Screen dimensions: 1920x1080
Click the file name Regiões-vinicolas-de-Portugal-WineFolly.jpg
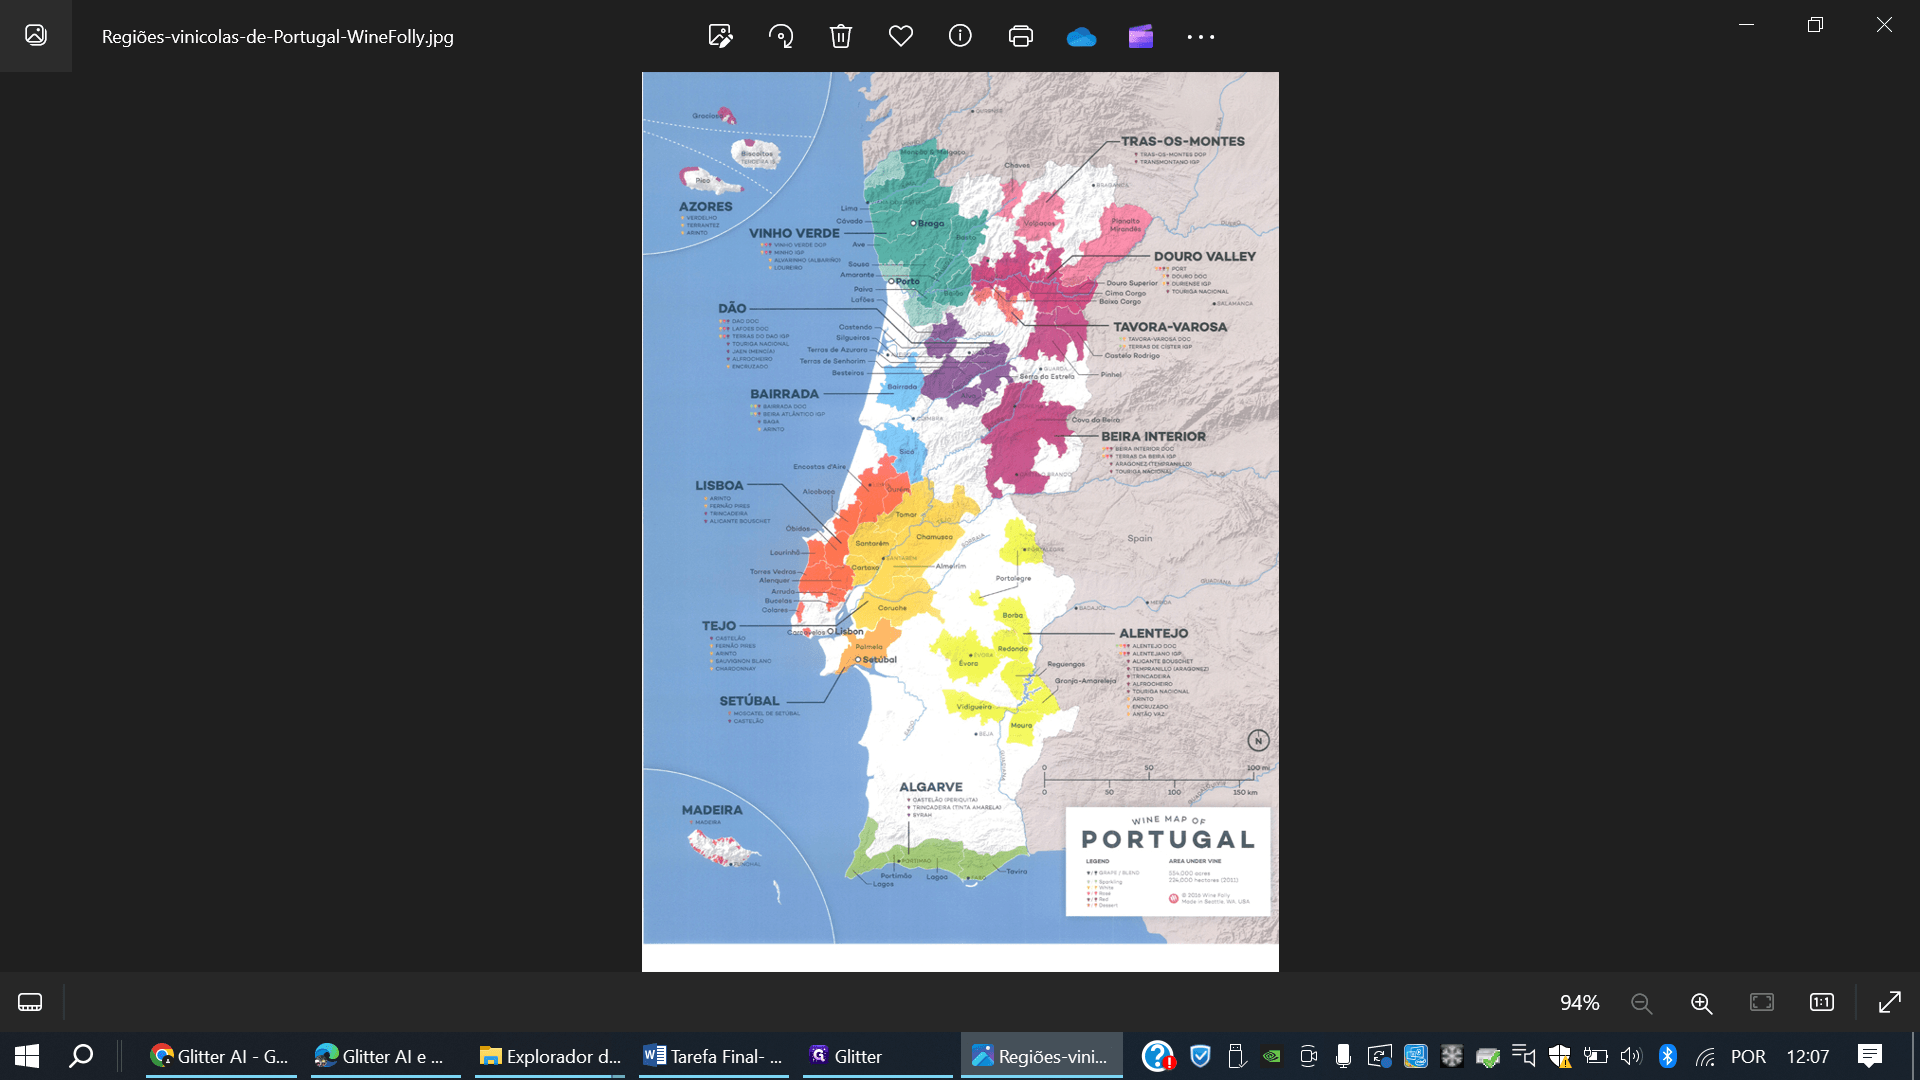pos(278,37)
